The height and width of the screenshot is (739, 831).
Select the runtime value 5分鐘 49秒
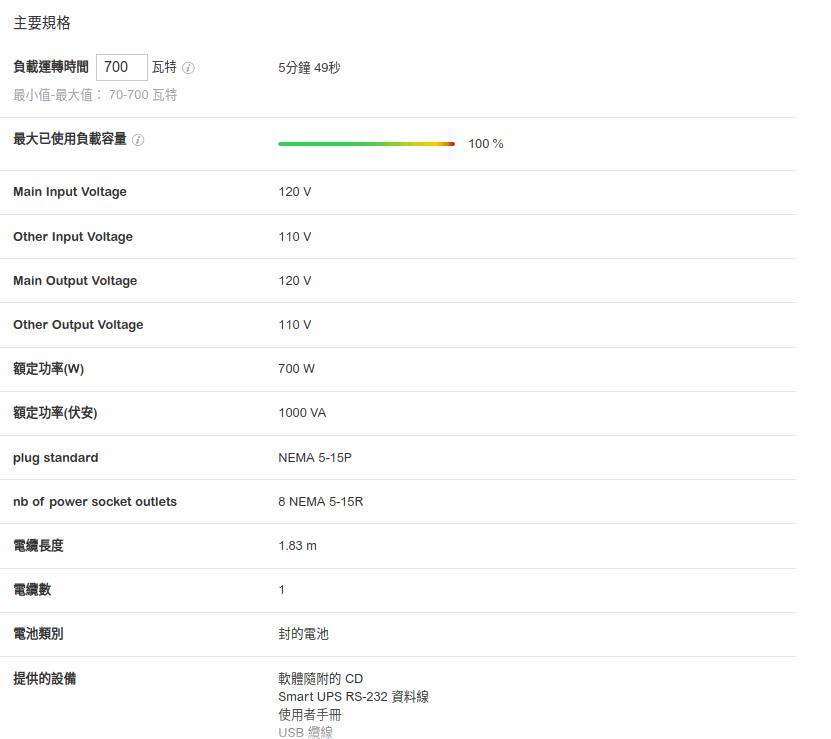point(309,68)
